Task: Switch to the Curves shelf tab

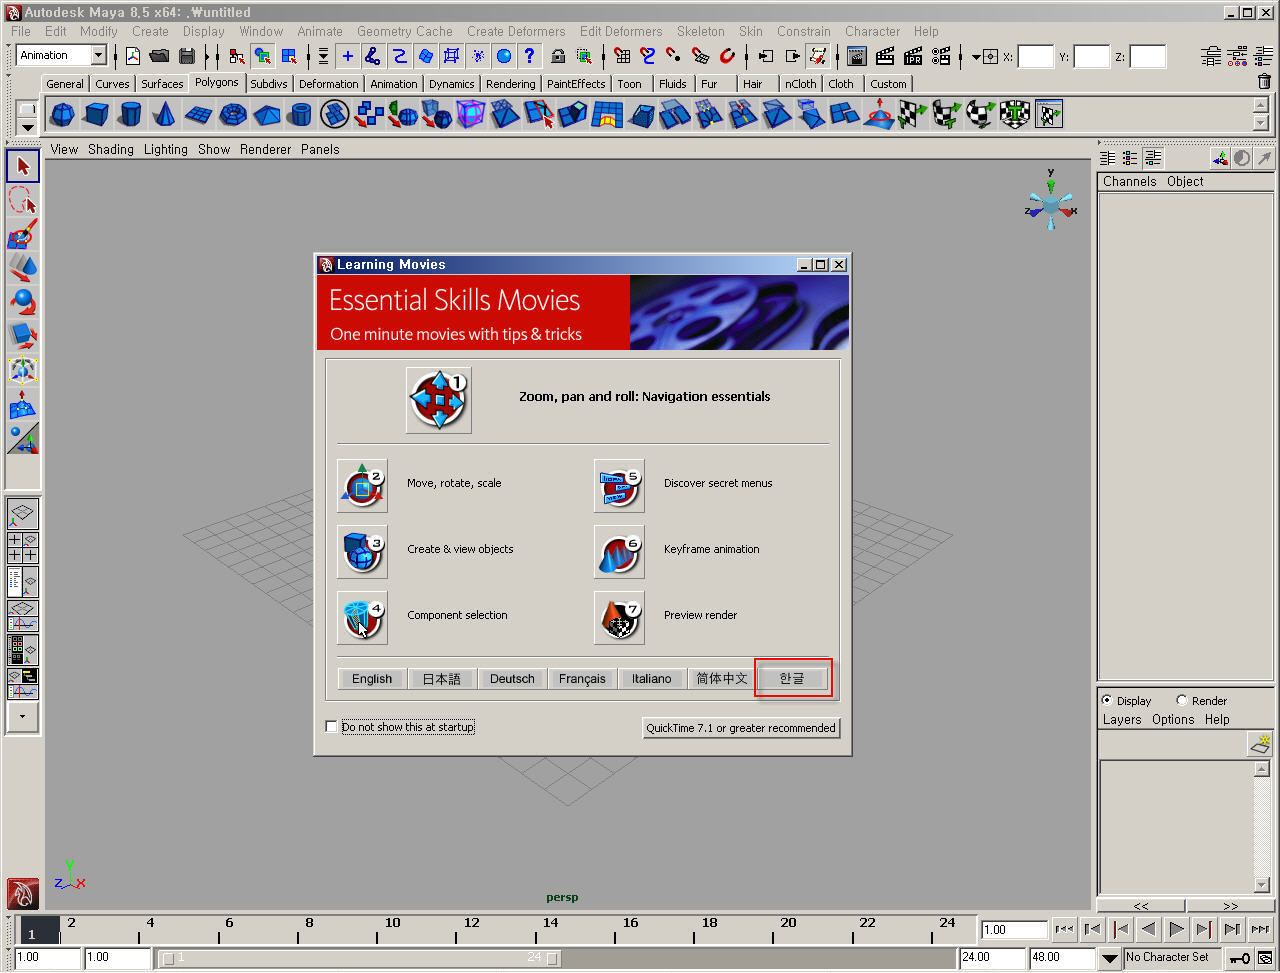Action: tap(112, 84)
